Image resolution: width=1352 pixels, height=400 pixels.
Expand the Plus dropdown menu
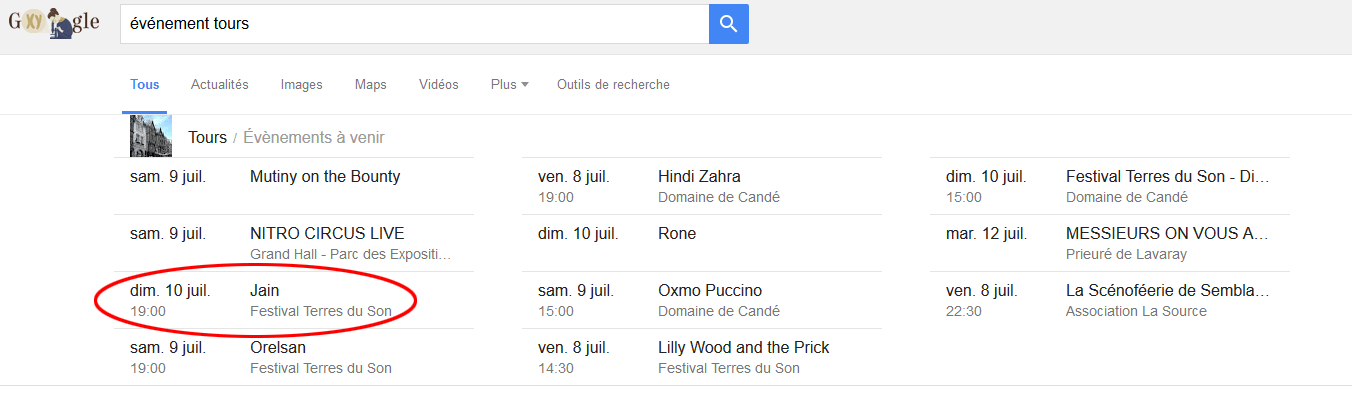(x=509, y=85)
